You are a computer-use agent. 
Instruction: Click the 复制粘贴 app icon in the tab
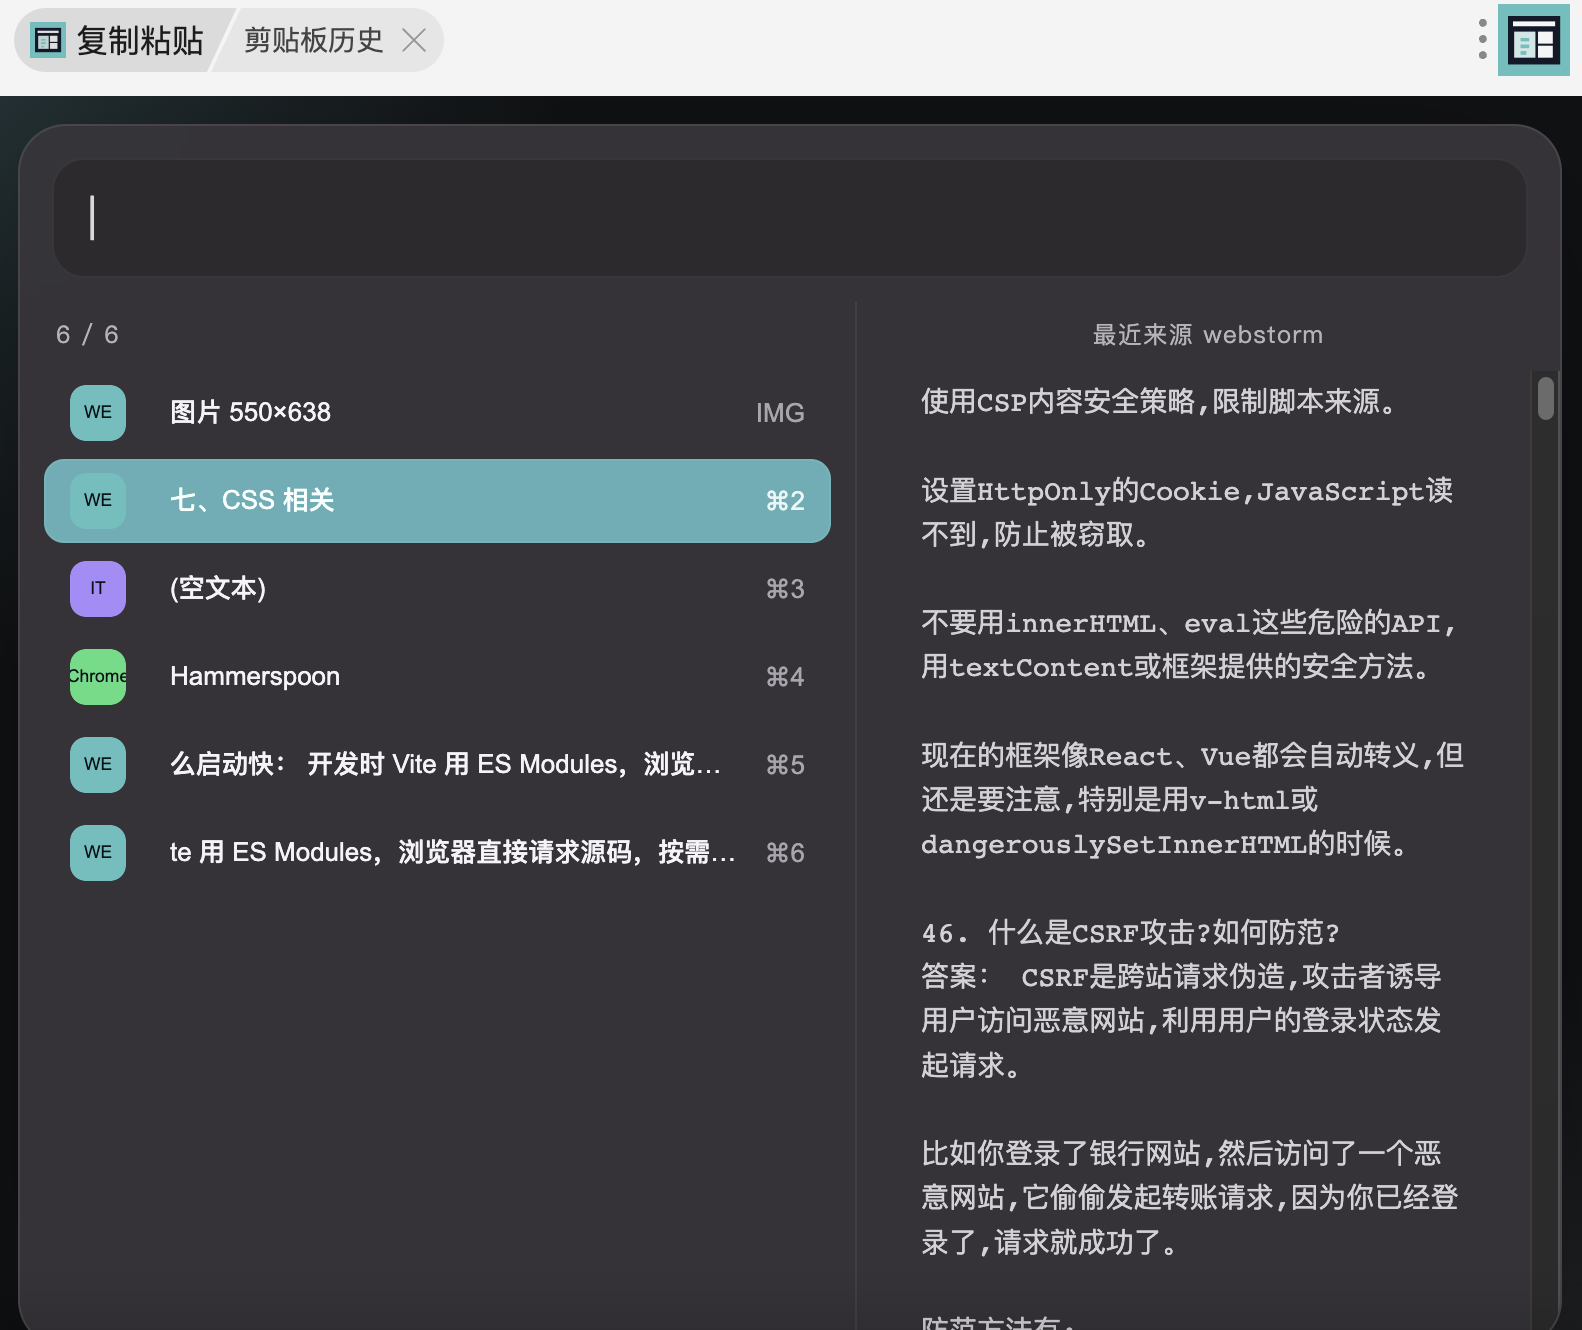click(x=47, y=41)
